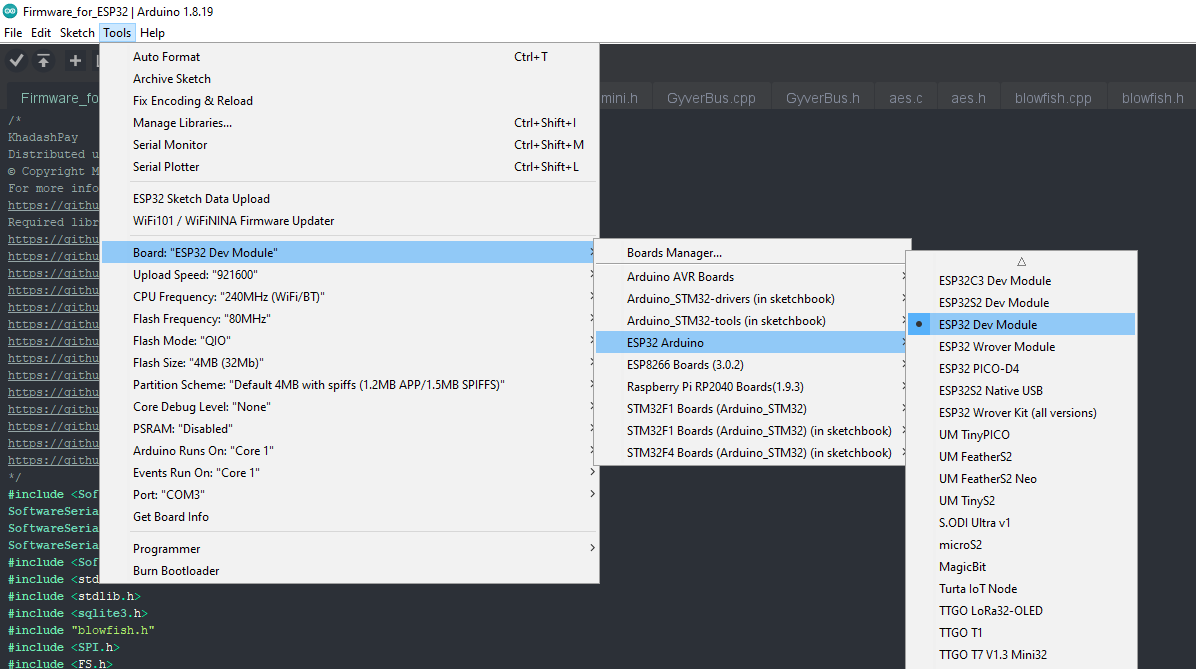The height and width of the screenshot is (669, 1196).
Task: Expand the Flash Mode "QIO" submenu
Action: [350, 341]
